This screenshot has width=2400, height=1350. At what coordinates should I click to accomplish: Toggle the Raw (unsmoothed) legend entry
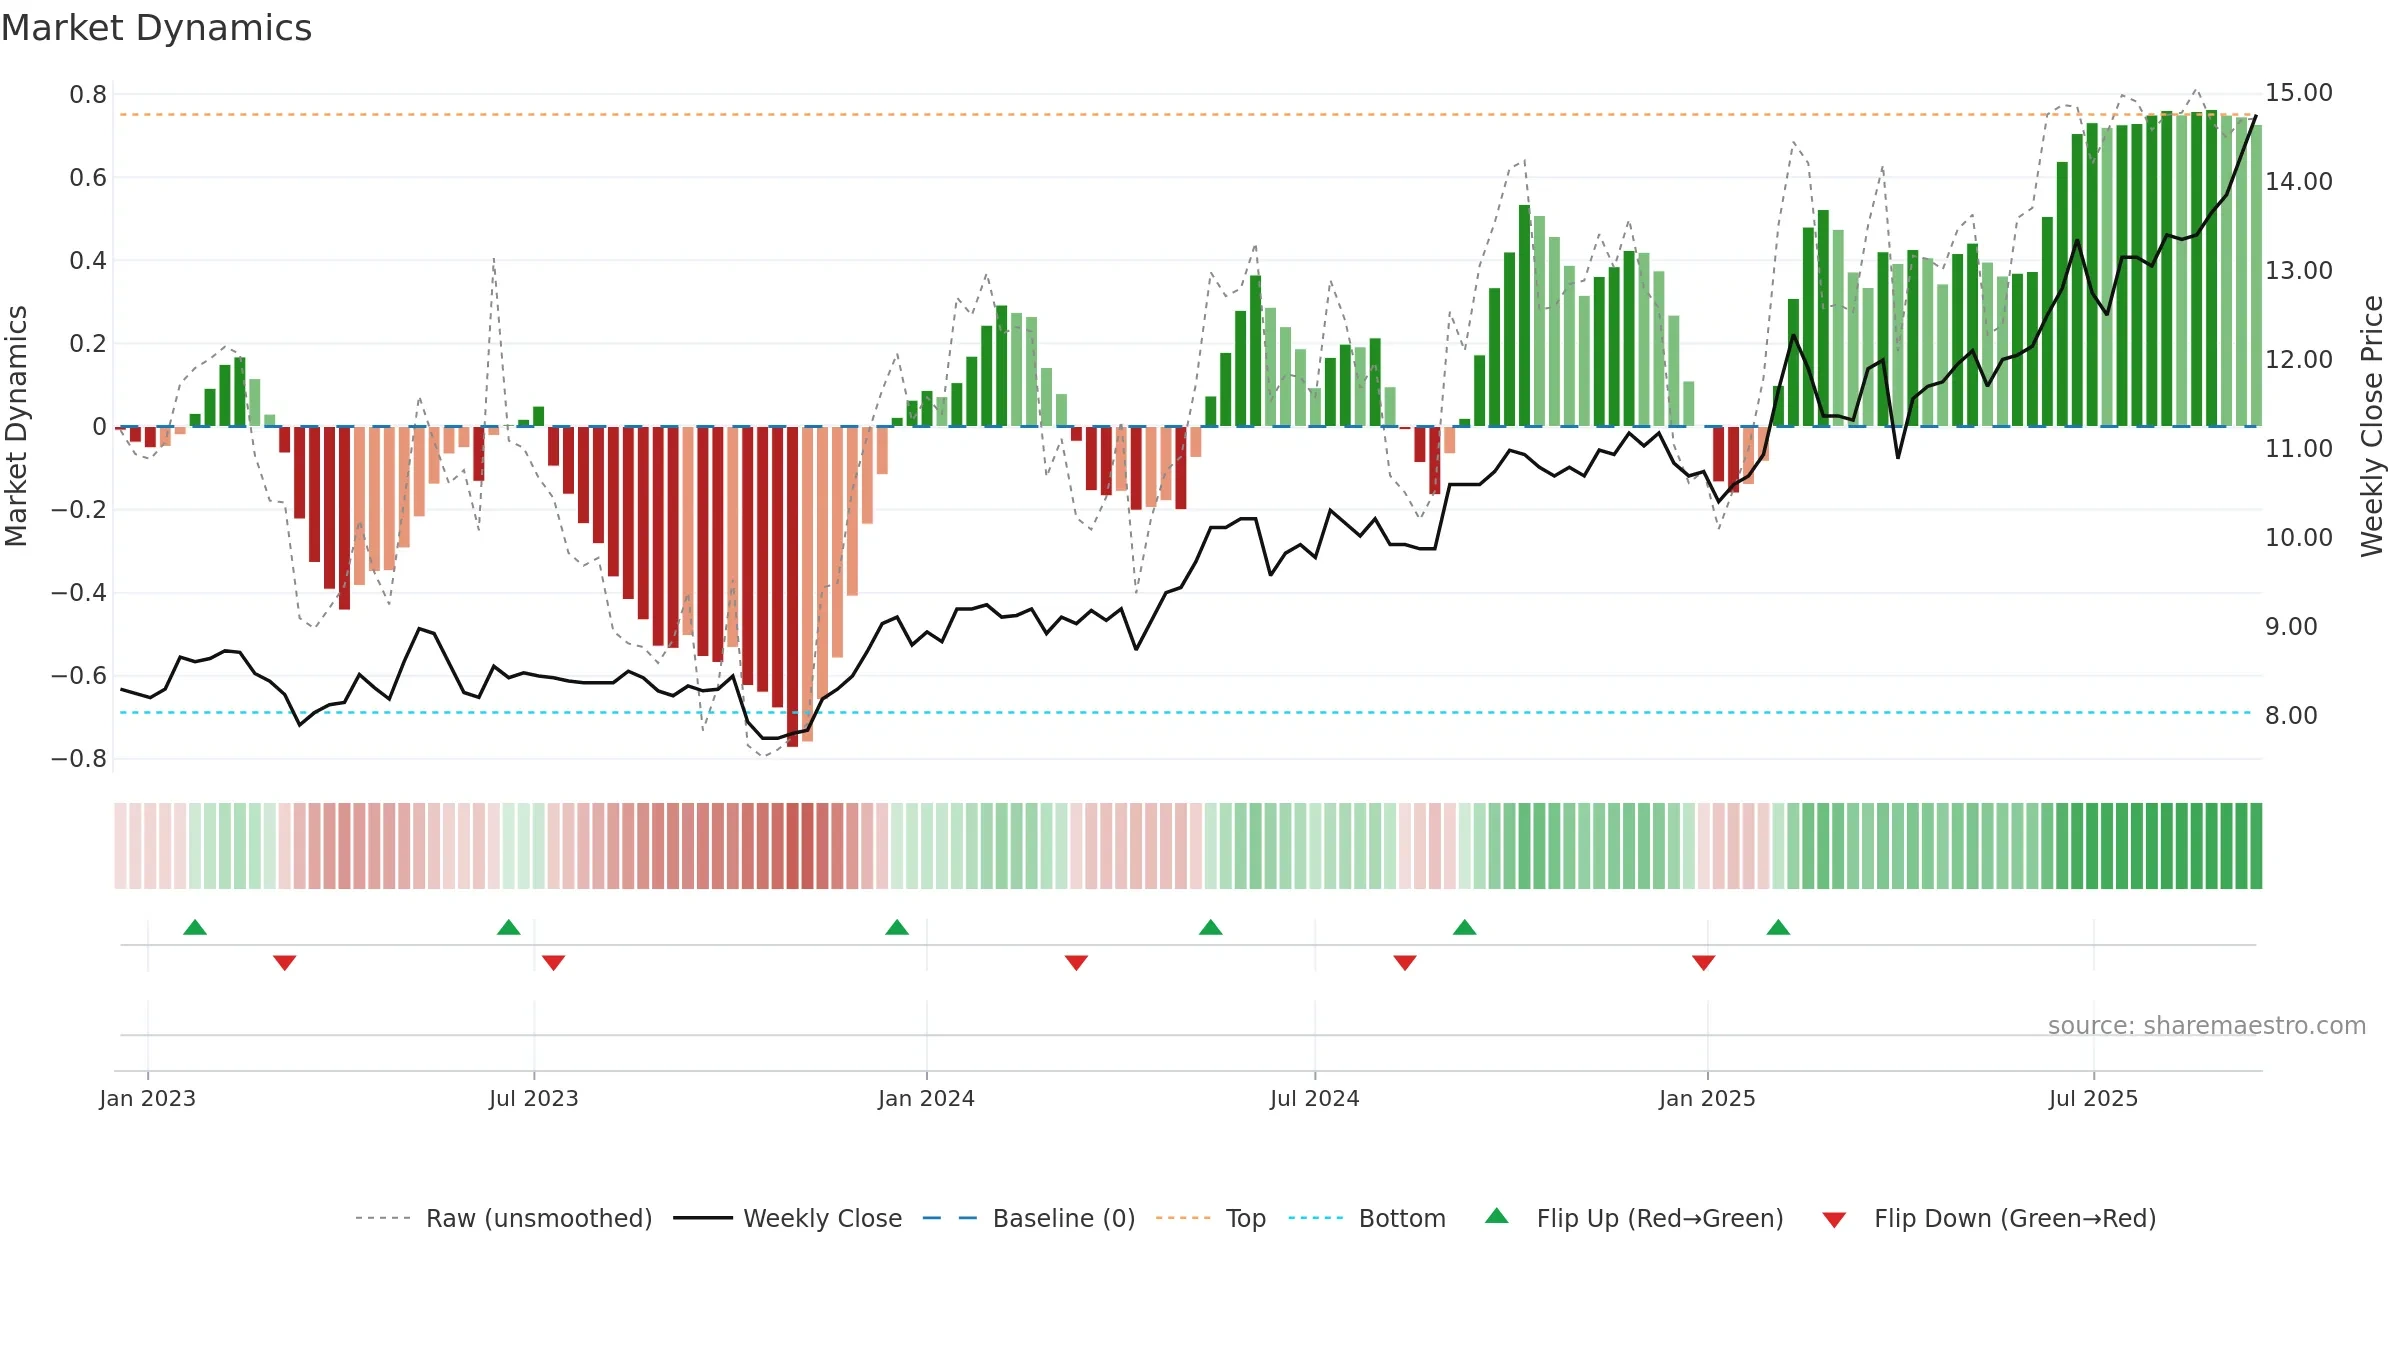(x=503, y=1218)
